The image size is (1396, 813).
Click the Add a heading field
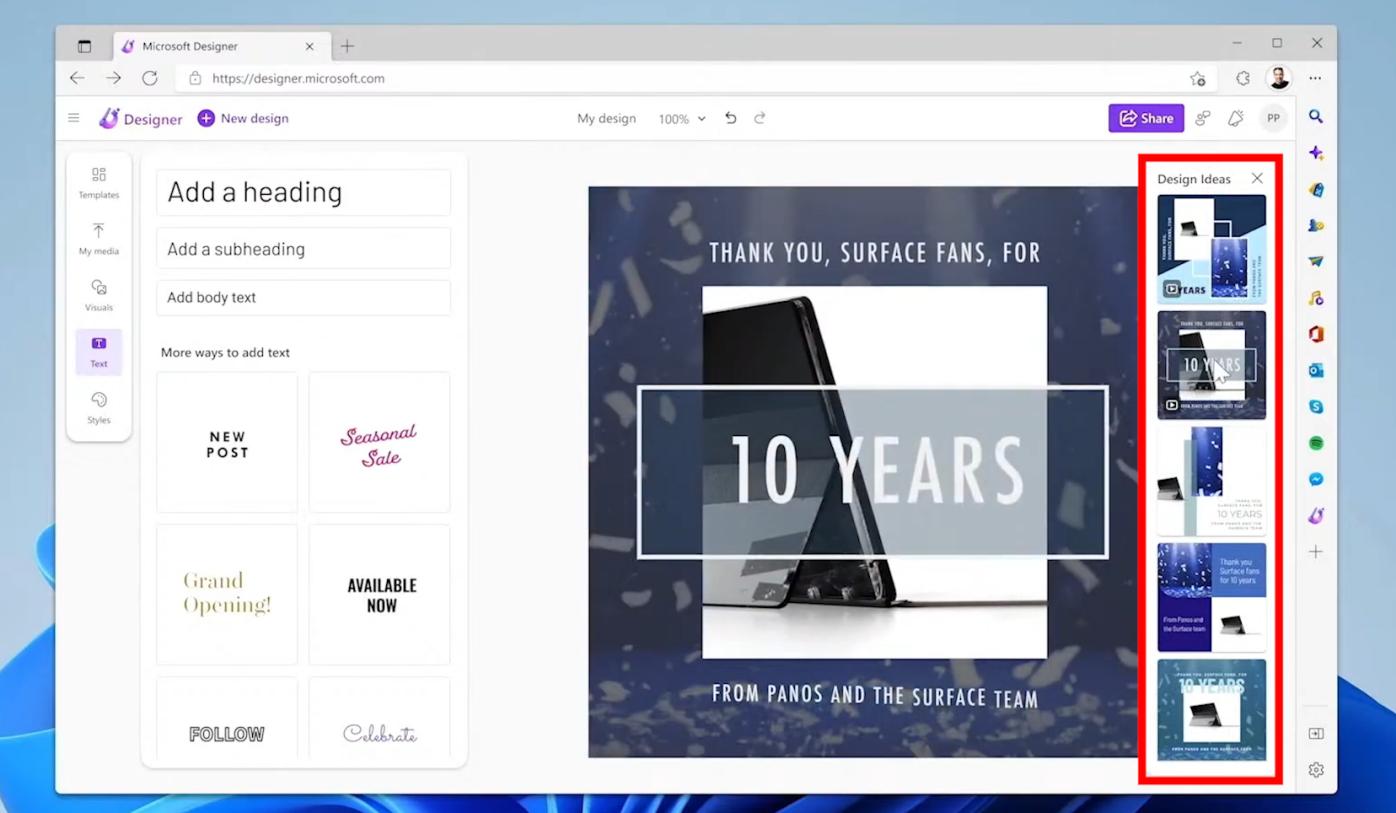click(303, 191)
